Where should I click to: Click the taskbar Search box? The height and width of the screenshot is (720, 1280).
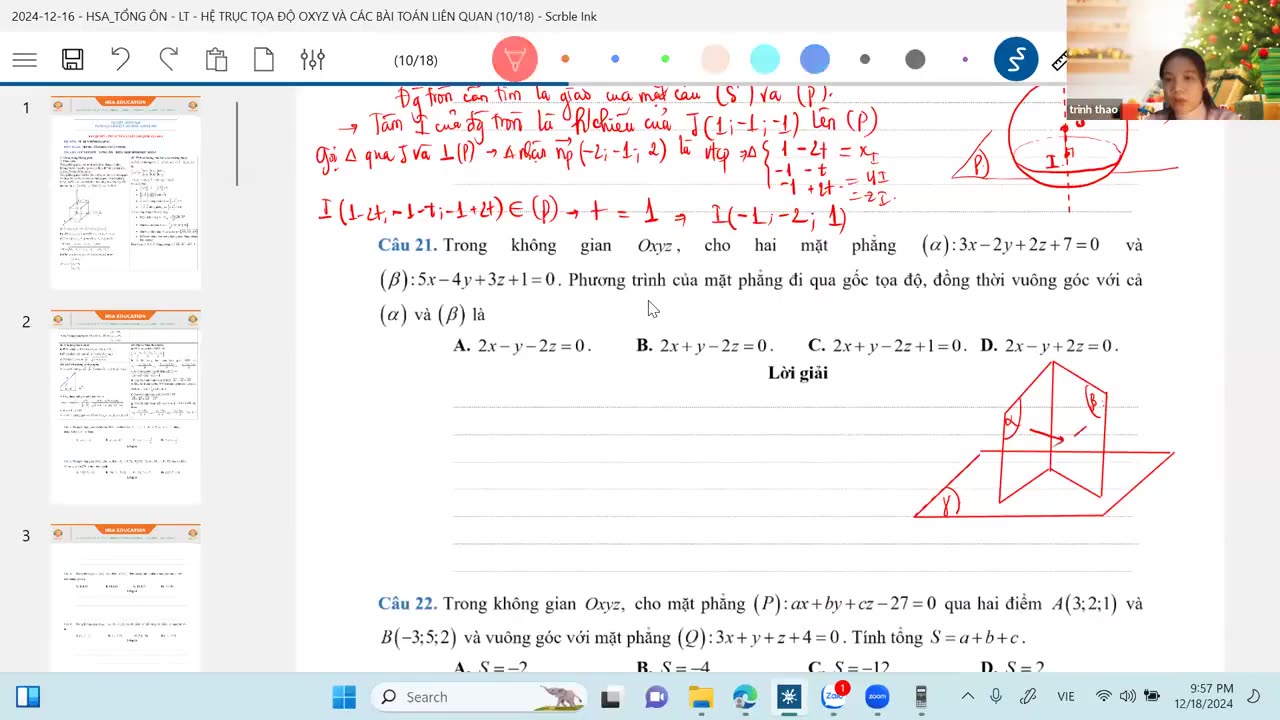(480, 697)
